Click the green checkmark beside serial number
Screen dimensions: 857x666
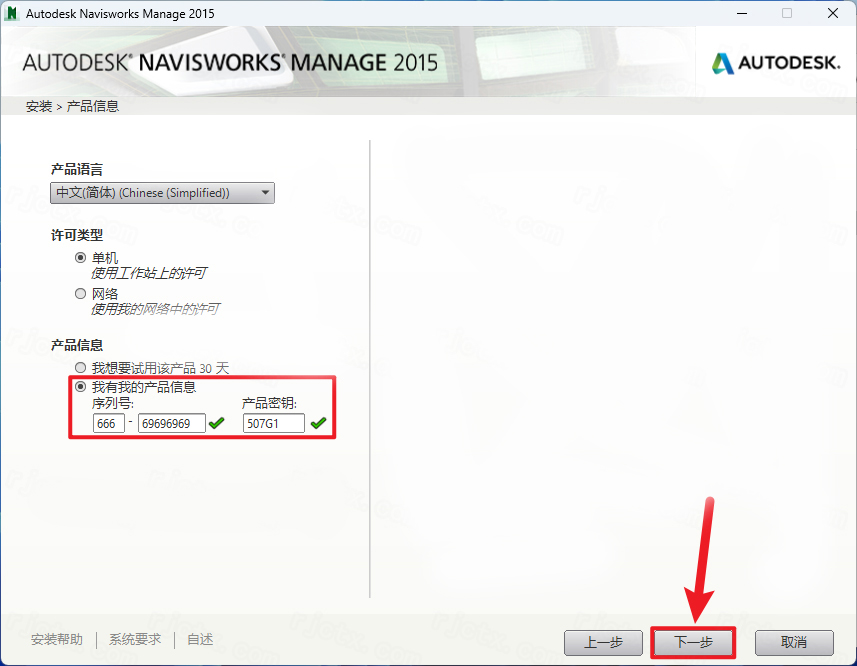[216, 423]
